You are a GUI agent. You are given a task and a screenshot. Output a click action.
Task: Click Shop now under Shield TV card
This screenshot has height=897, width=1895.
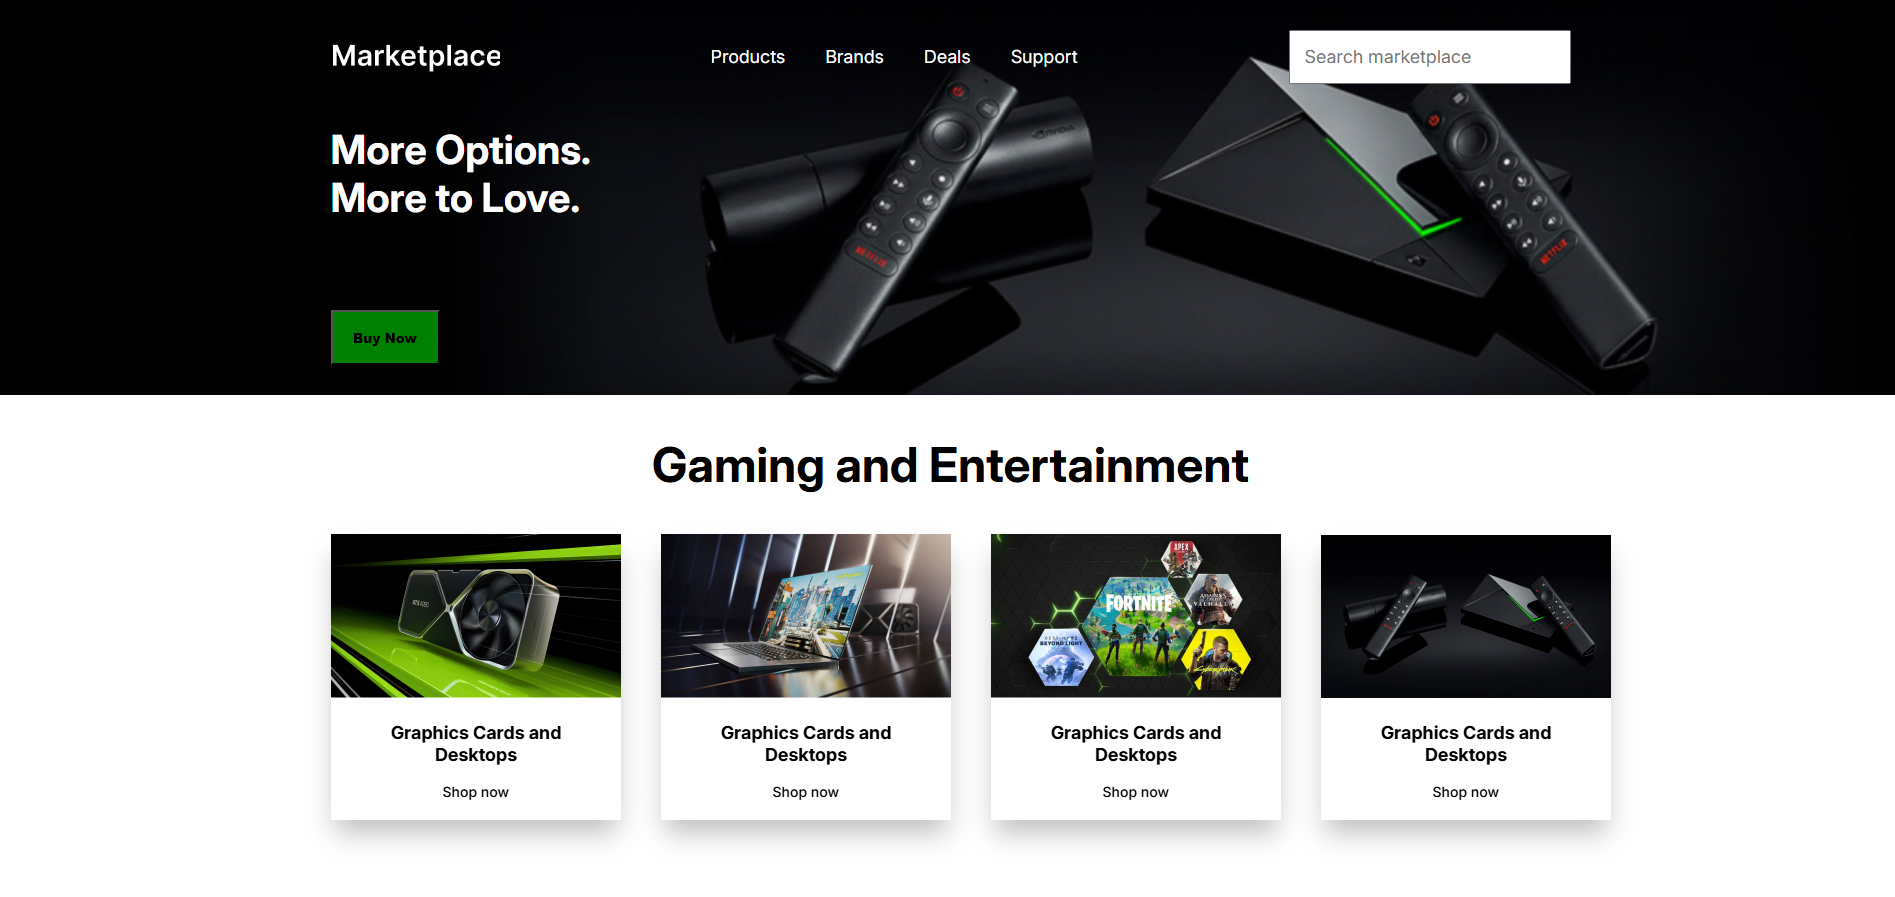coord(1466,792)
